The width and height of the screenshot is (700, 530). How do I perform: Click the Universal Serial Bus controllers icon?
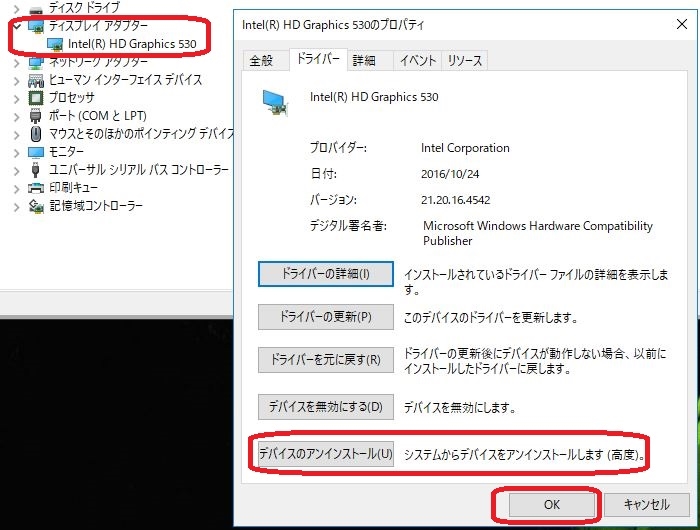pos(36,170)
